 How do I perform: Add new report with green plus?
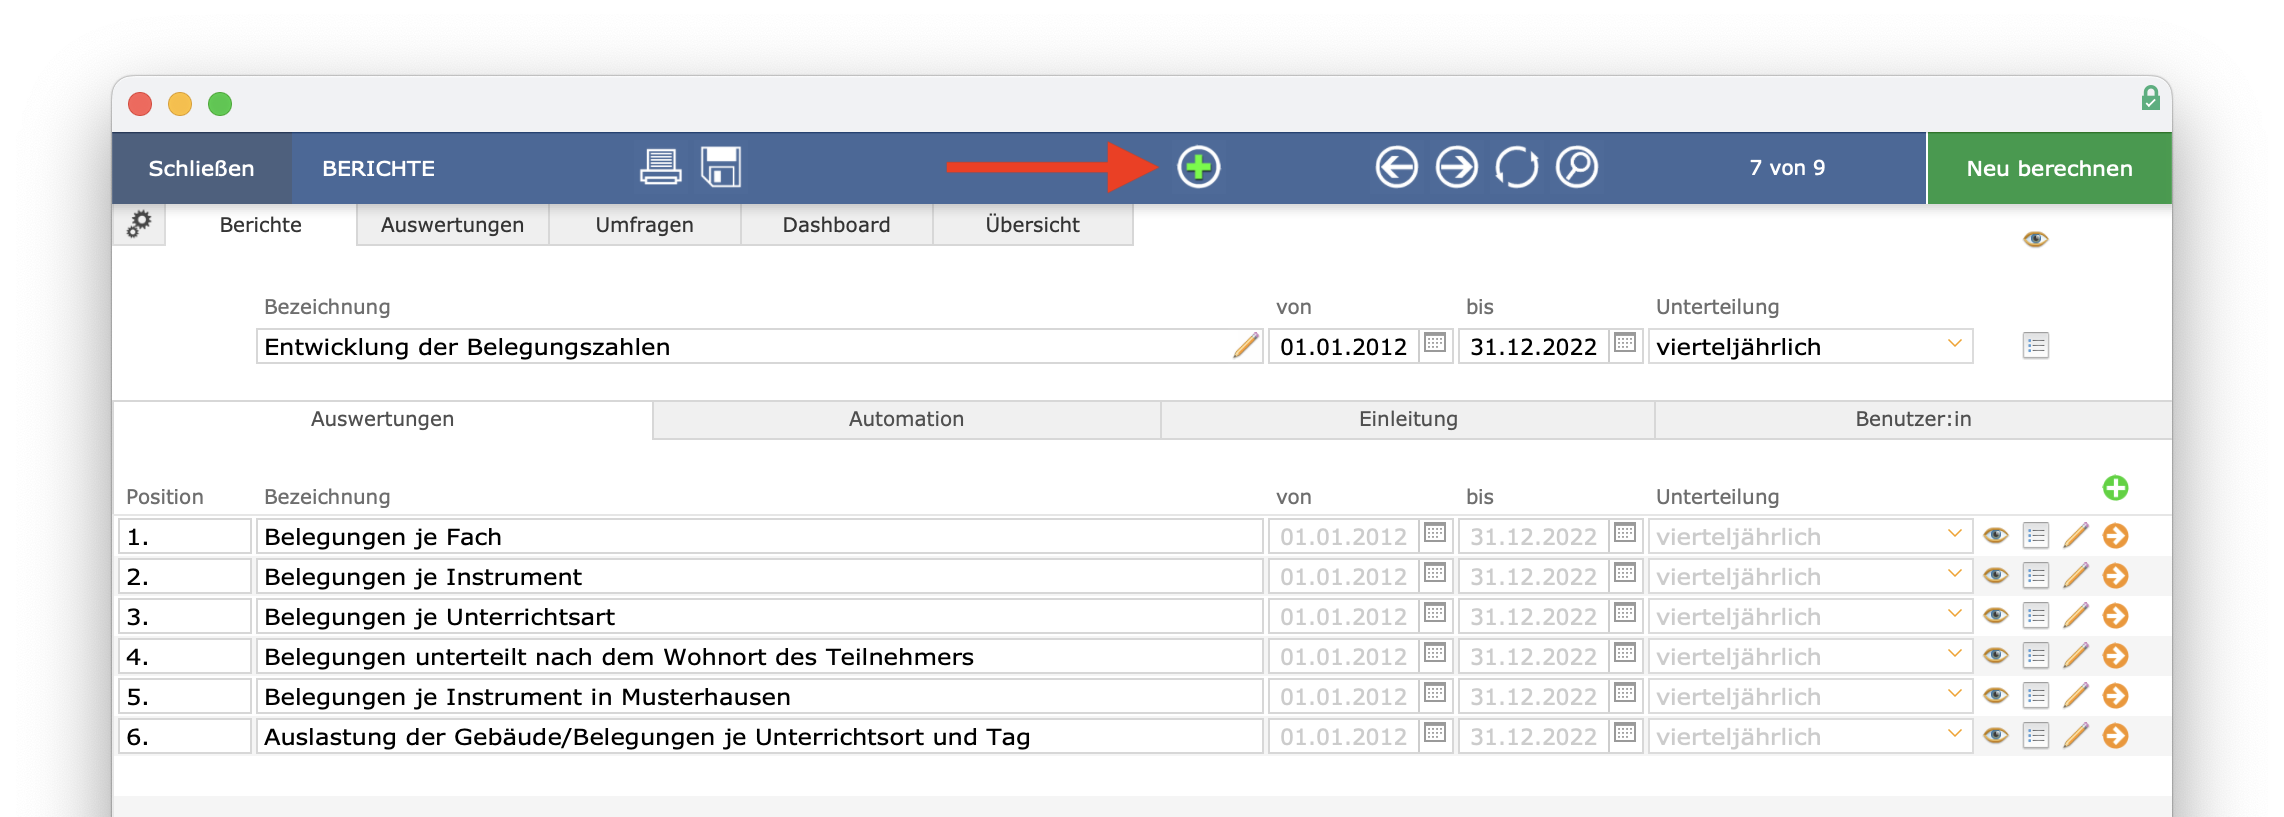point(1198,167)
